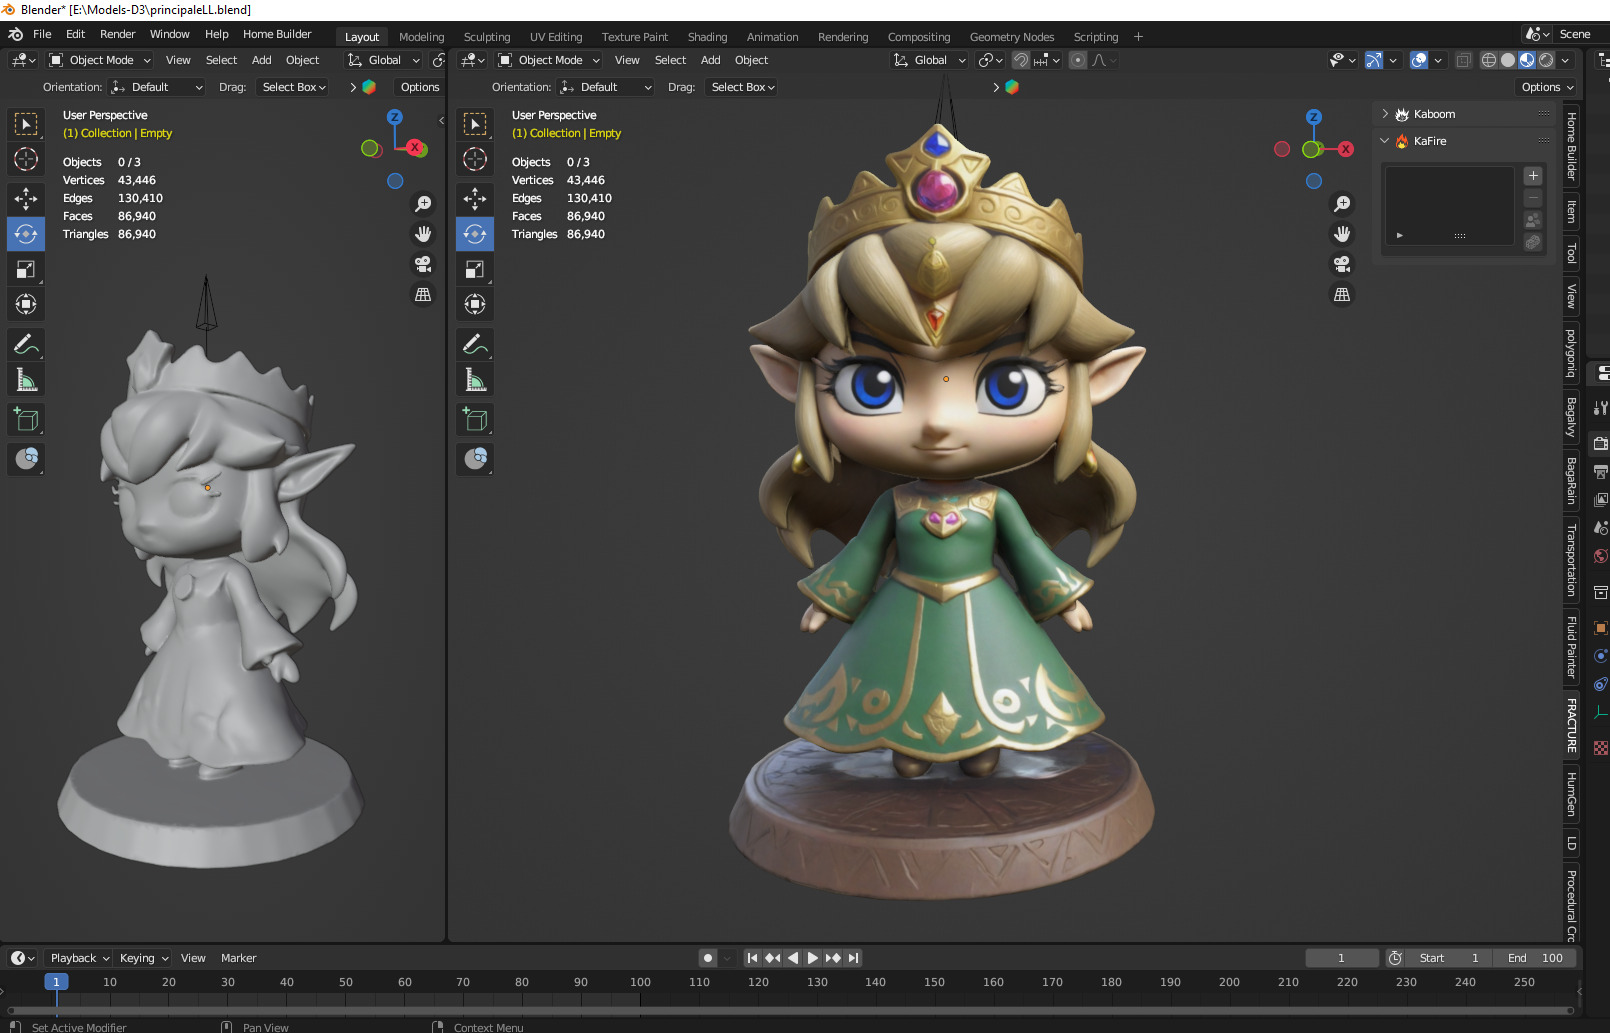Select the Scale tool in left viewport
Screen dimensions: 1610x1033
[x=26, y=269]
